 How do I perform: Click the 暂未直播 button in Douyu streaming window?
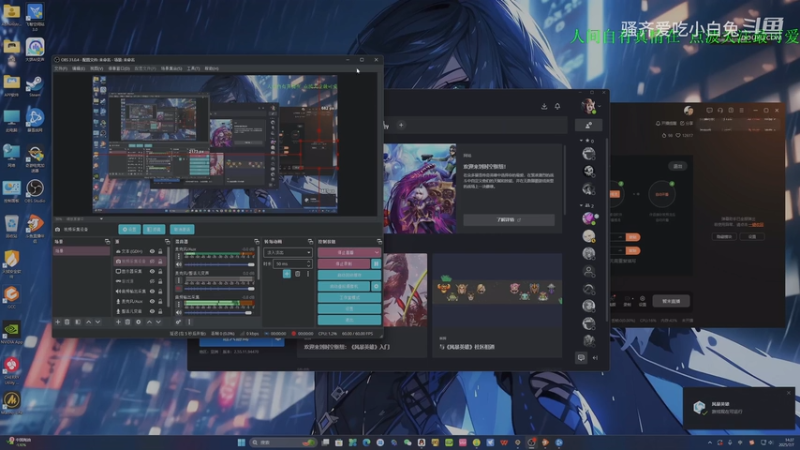tap(671, 301)
